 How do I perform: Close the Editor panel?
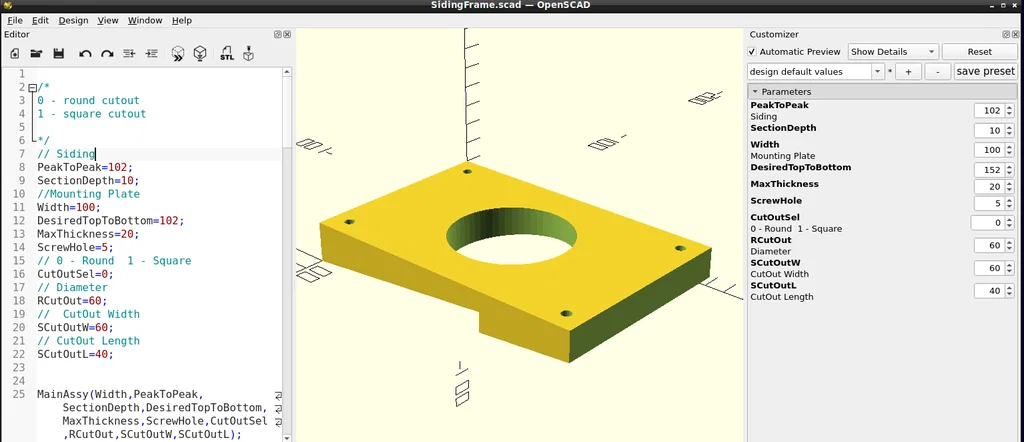[x=287, y=35]
